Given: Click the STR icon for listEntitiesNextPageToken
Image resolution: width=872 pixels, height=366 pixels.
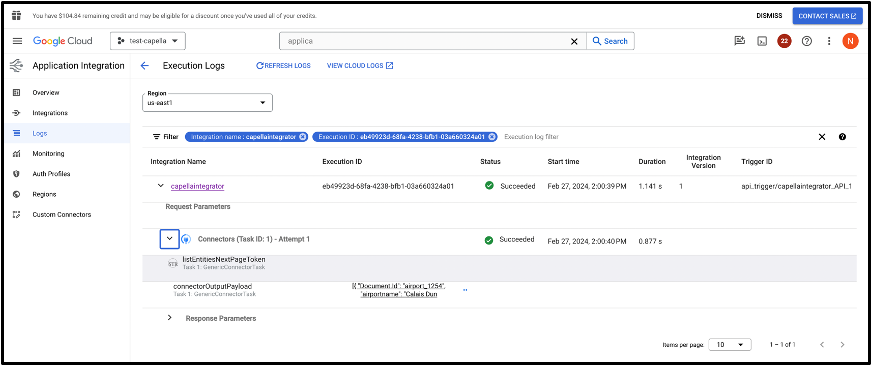Looking at the screenshot, I should pos(173,263).
